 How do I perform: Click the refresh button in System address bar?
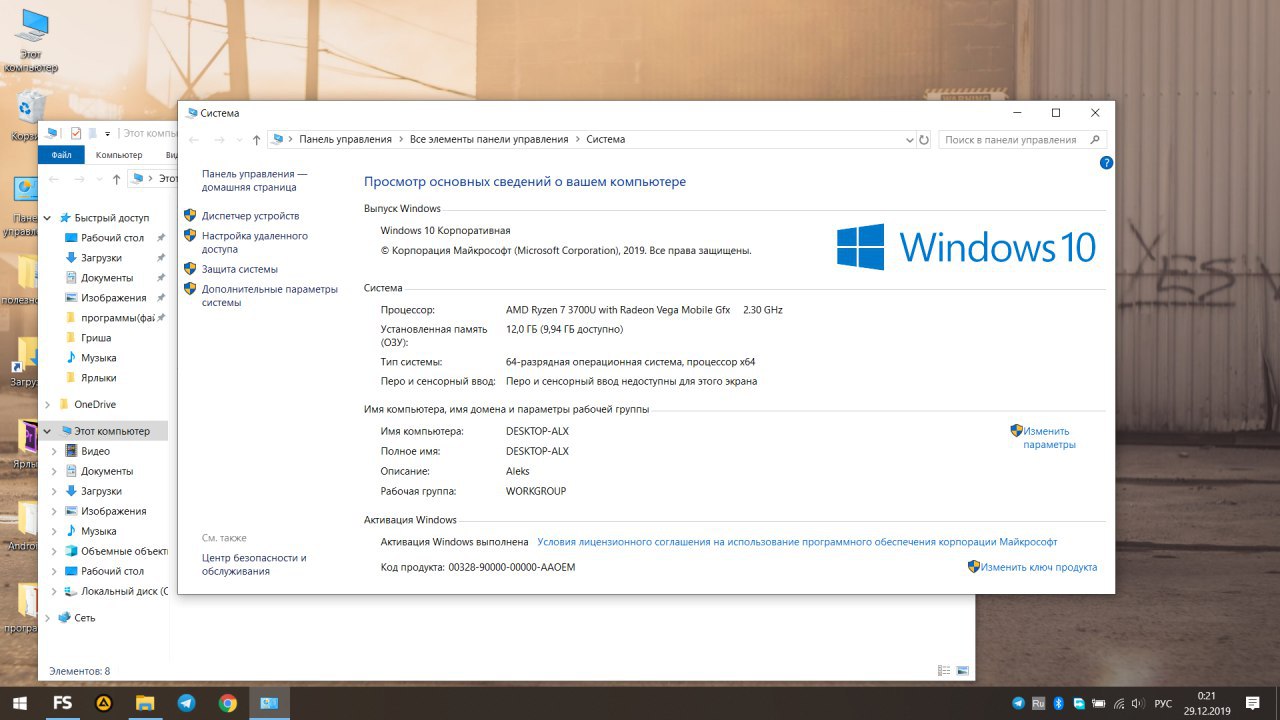pyautogui.click(x=924, y=140)
